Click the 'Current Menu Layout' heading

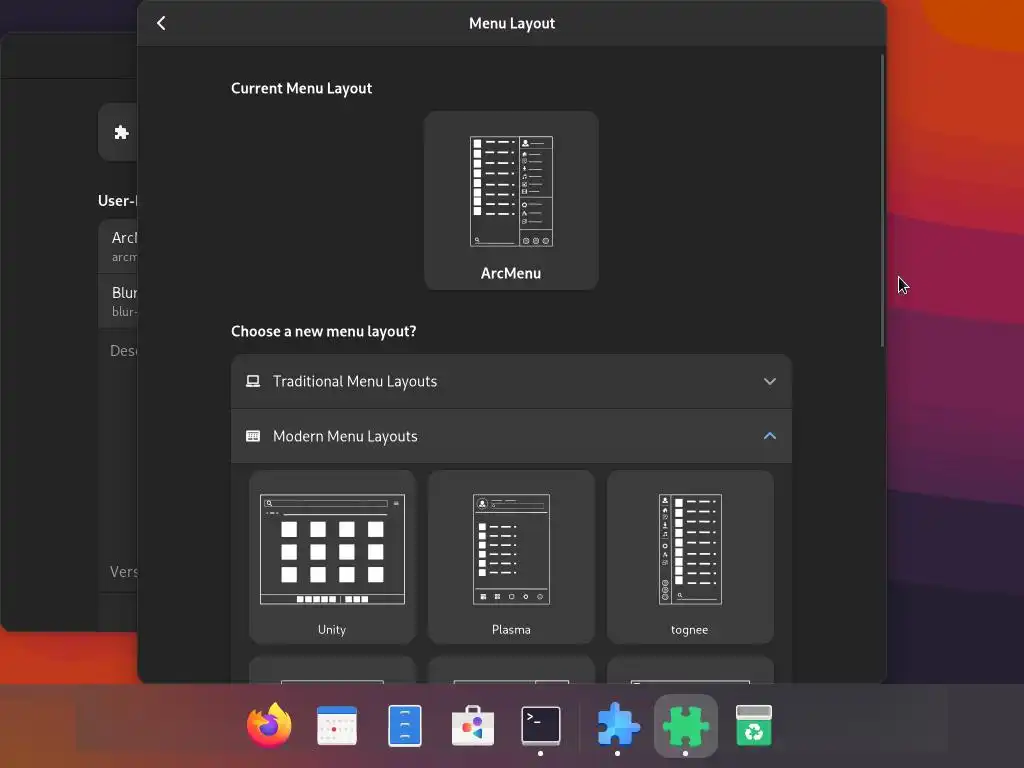[x=302, y=88]
